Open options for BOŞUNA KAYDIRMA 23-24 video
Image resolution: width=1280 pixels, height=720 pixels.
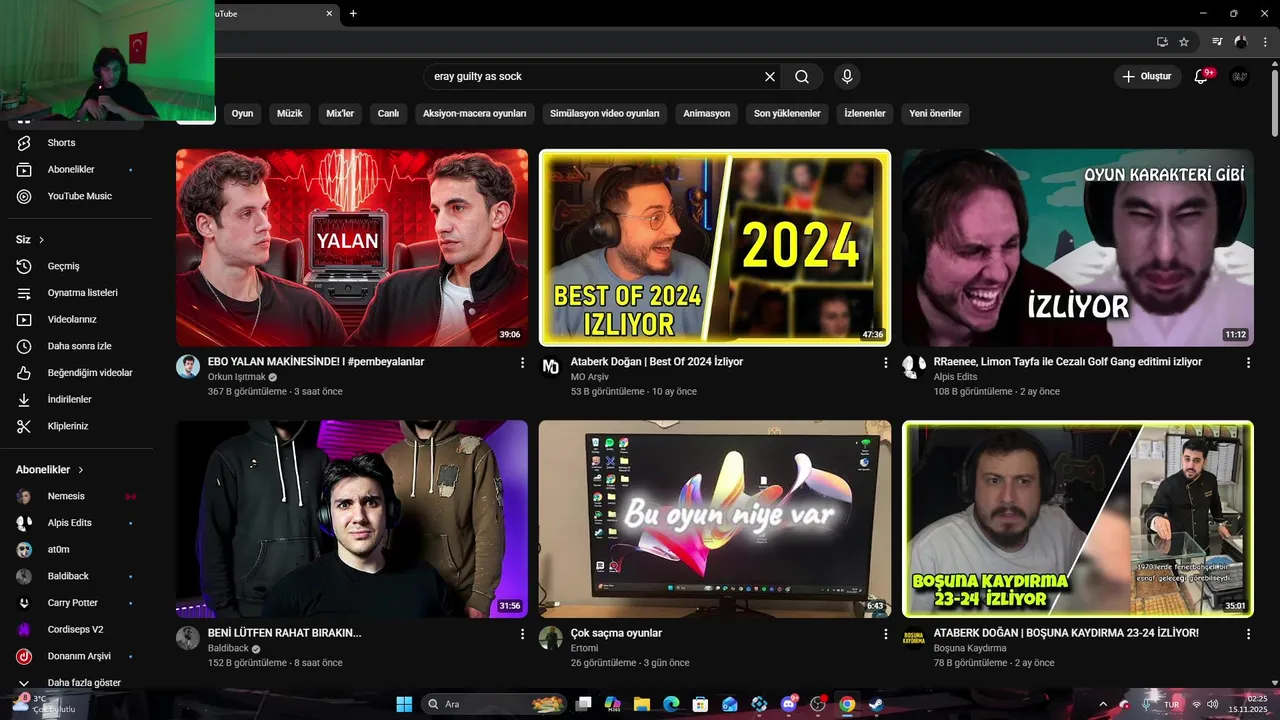click(1248, 634)
